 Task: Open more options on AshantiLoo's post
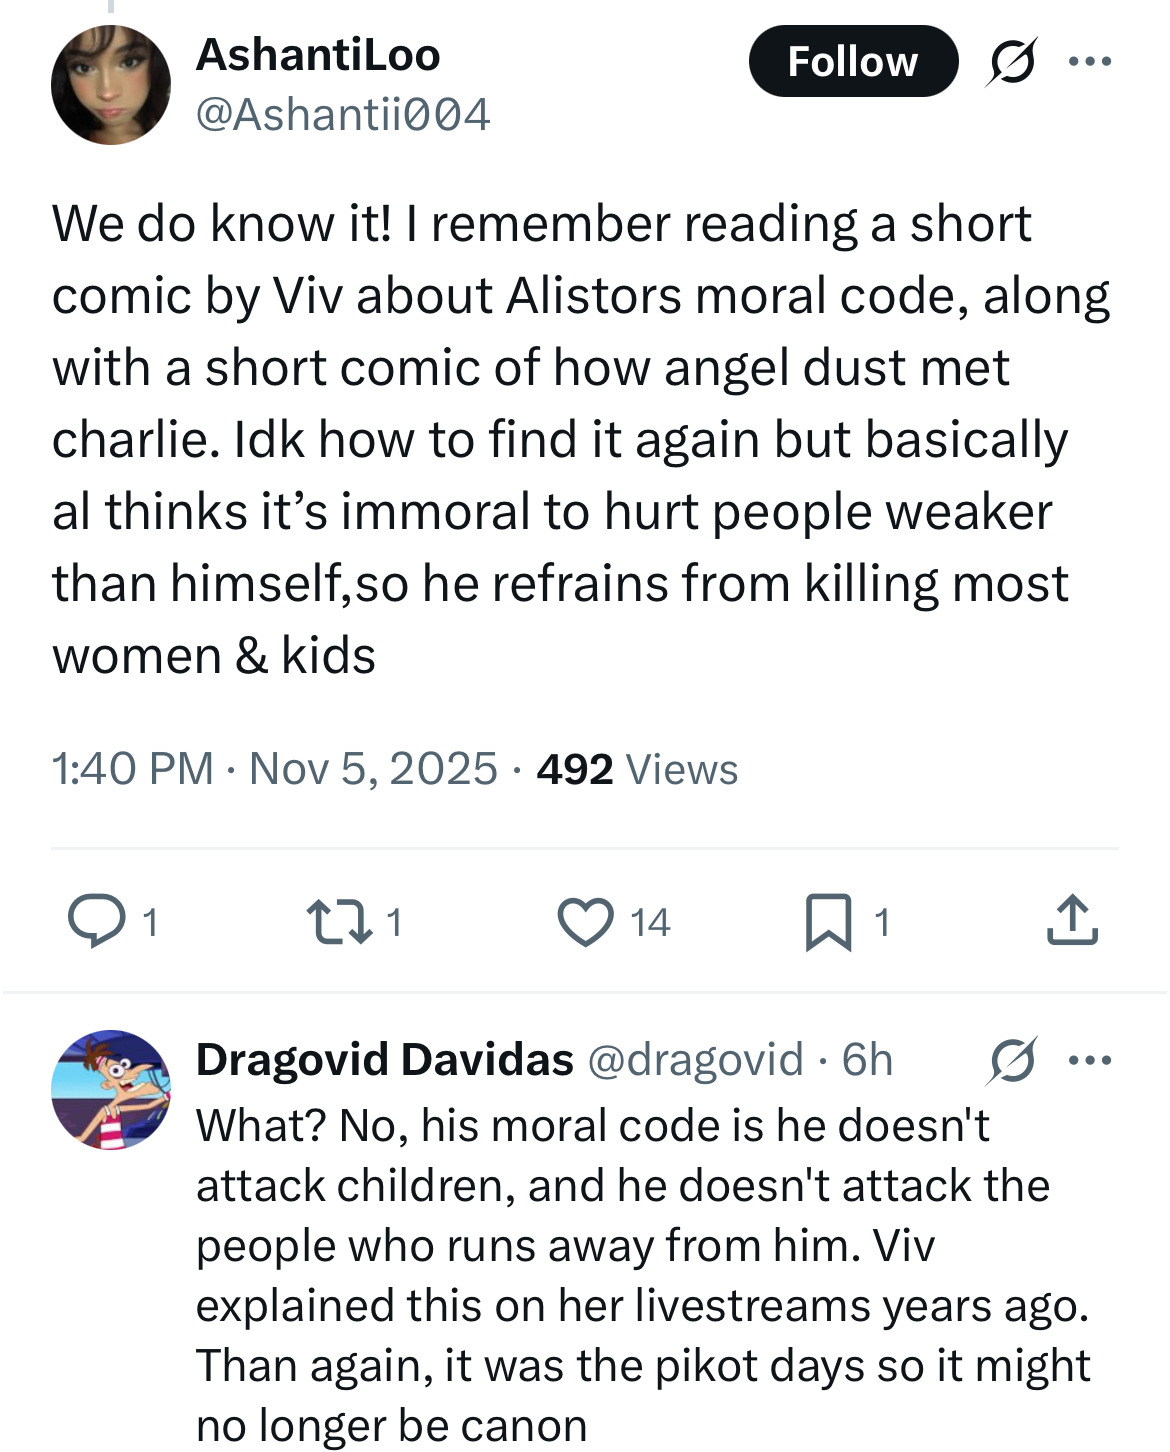tap(1090, 62)
